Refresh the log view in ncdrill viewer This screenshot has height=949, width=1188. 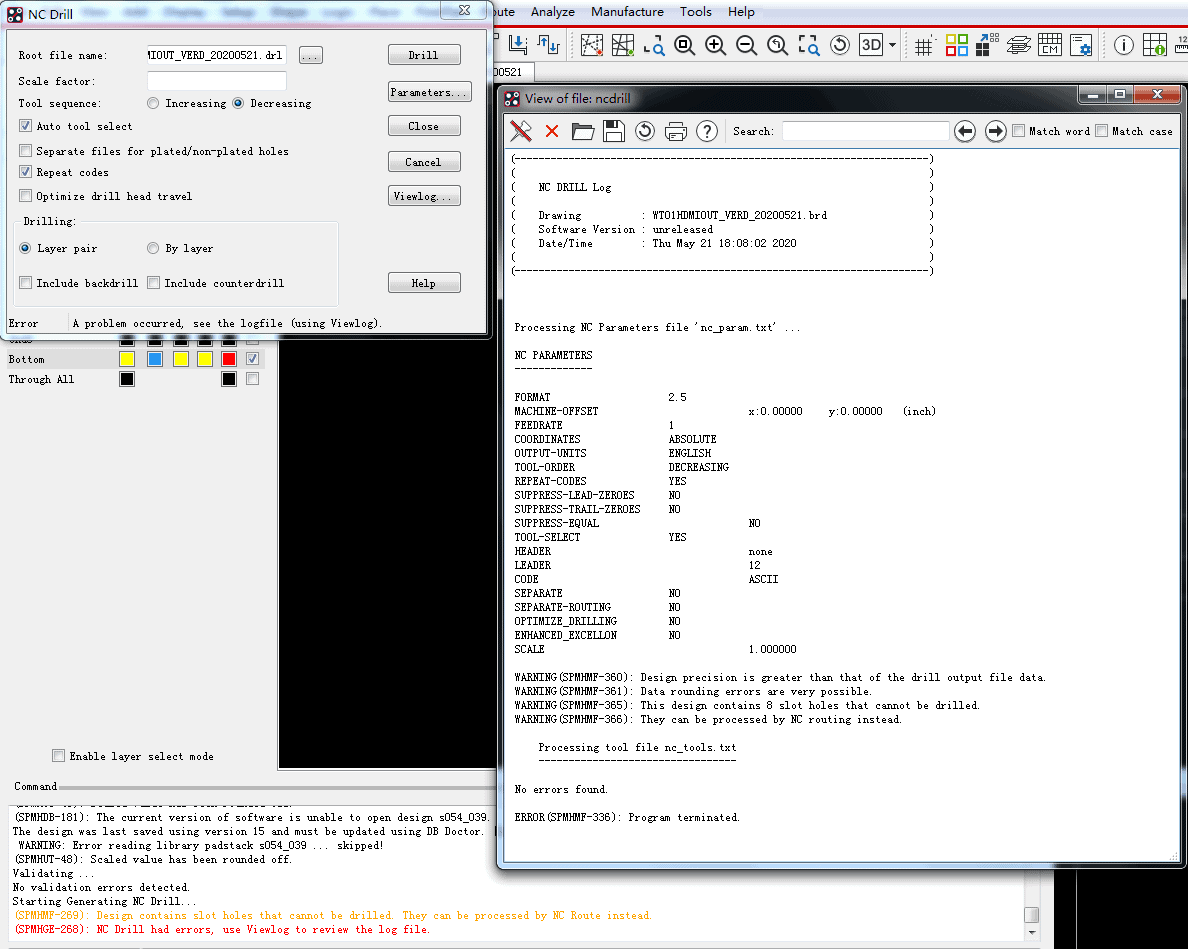[645, 131]
